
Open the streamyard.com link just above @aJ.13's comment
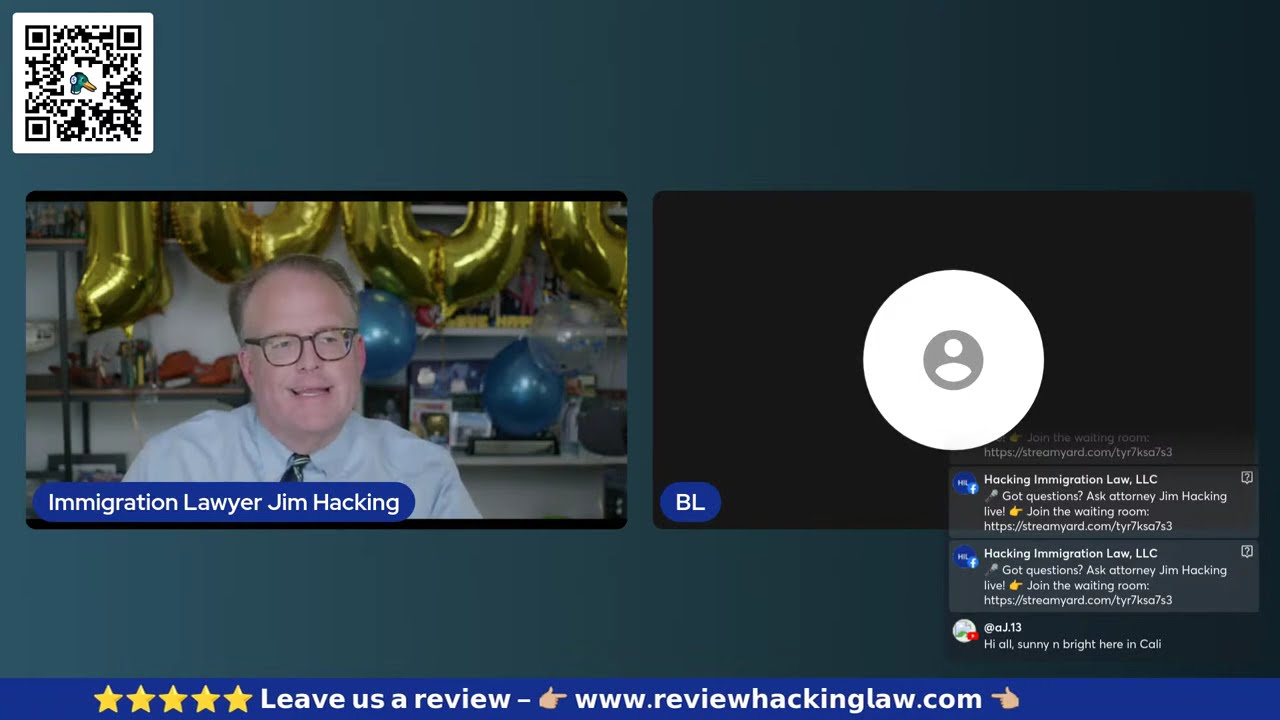[x=1078, y=600]
